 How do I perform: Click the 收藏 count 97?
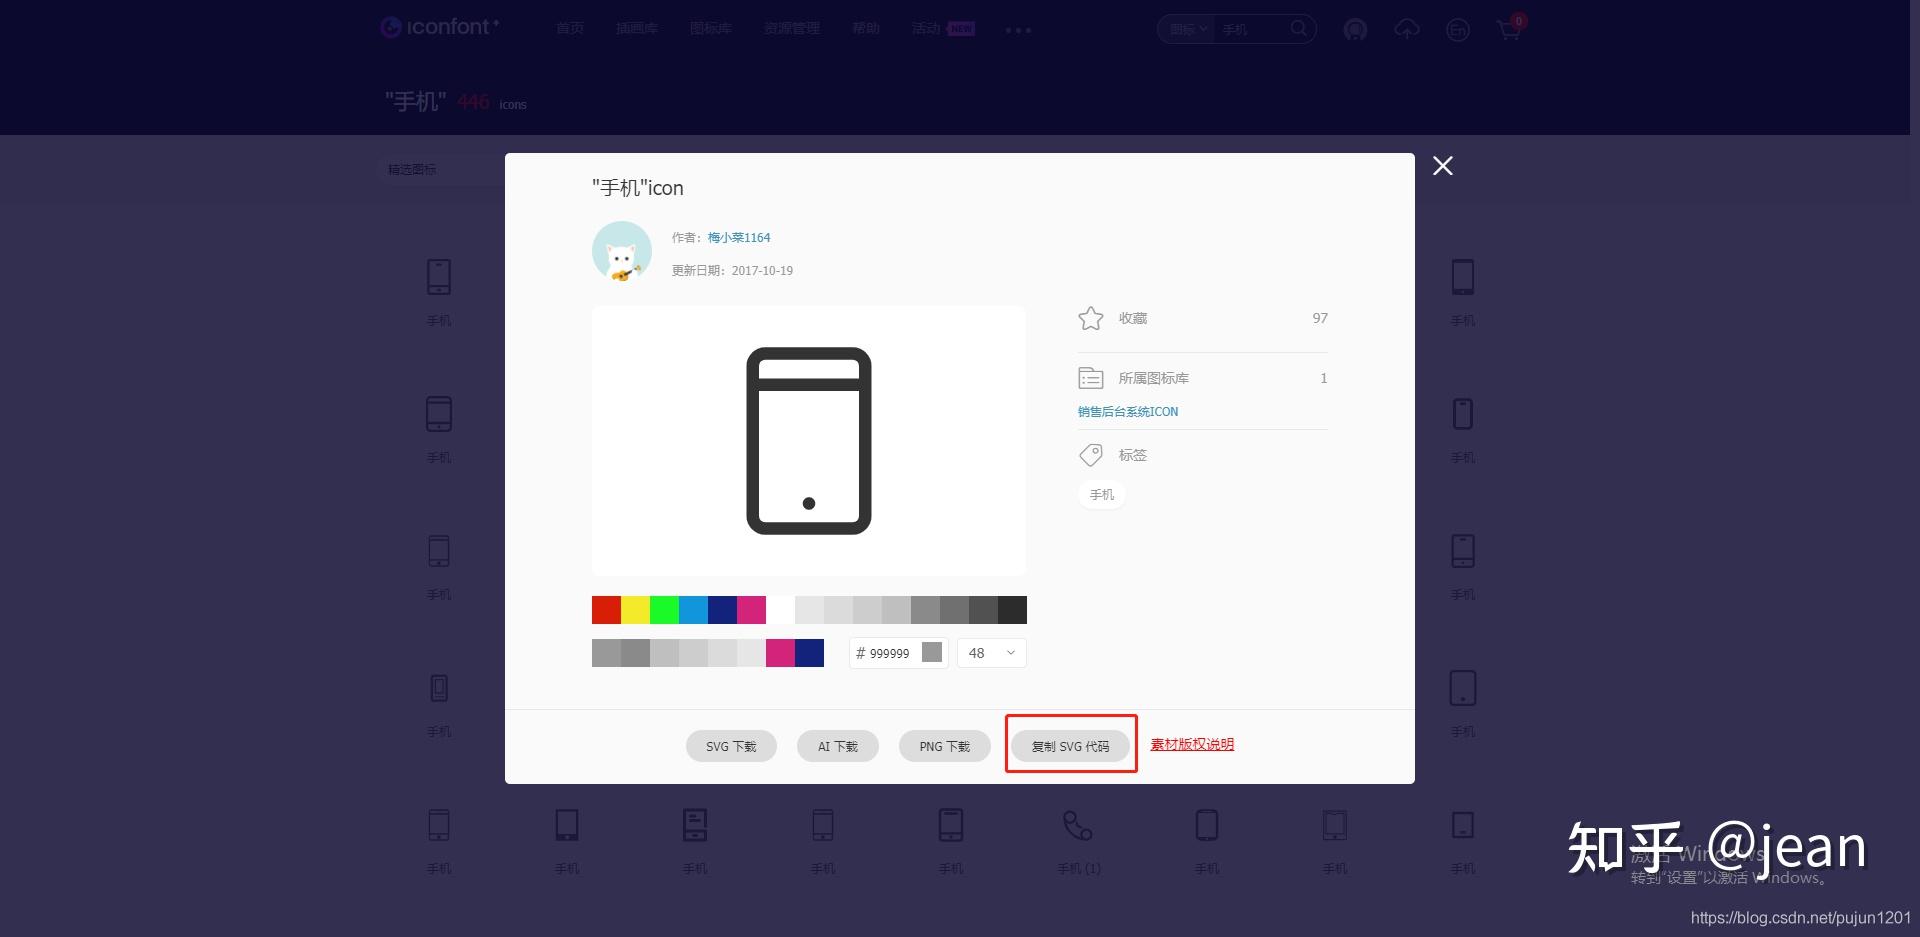tap(1320, 318)
